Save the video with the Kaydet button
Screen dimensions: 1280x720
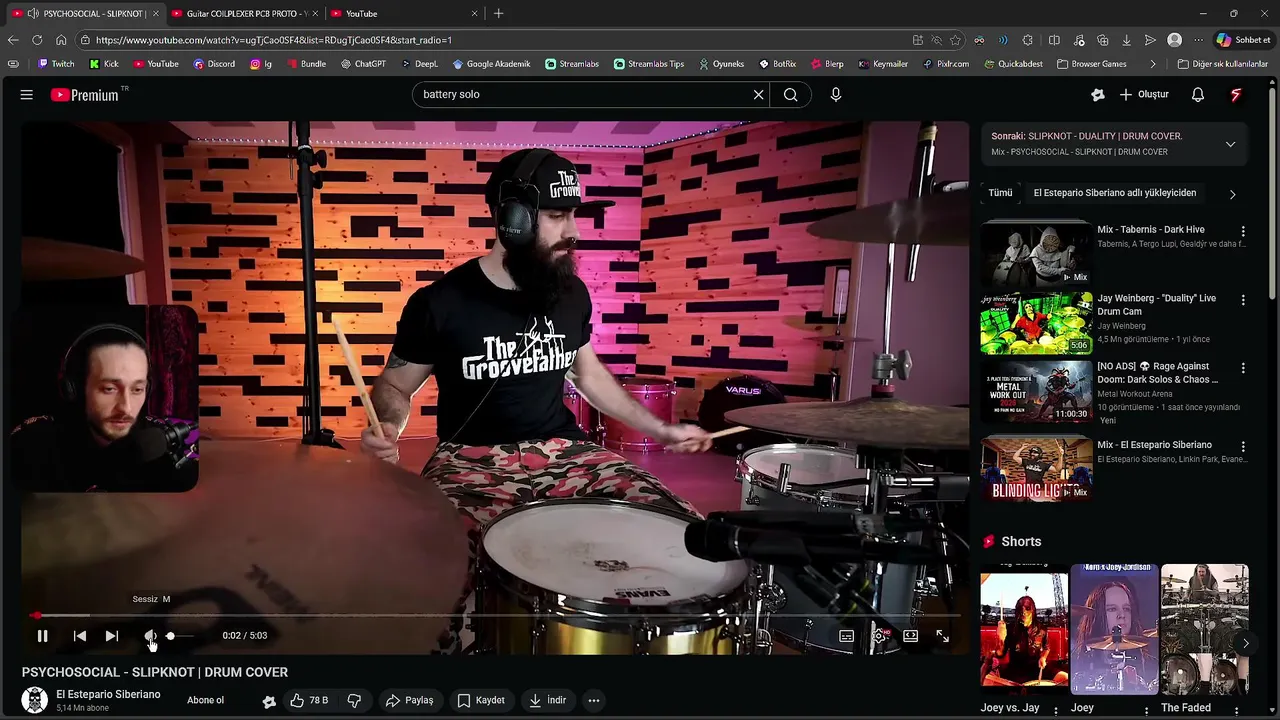pyautogui.click(x=481, y=701)
